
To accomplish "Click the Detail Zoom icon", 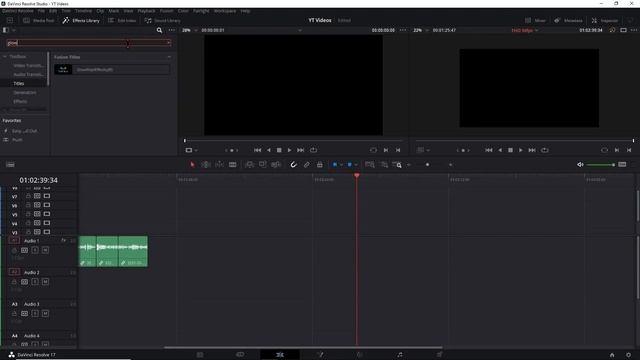I will (x=384, y=164).
